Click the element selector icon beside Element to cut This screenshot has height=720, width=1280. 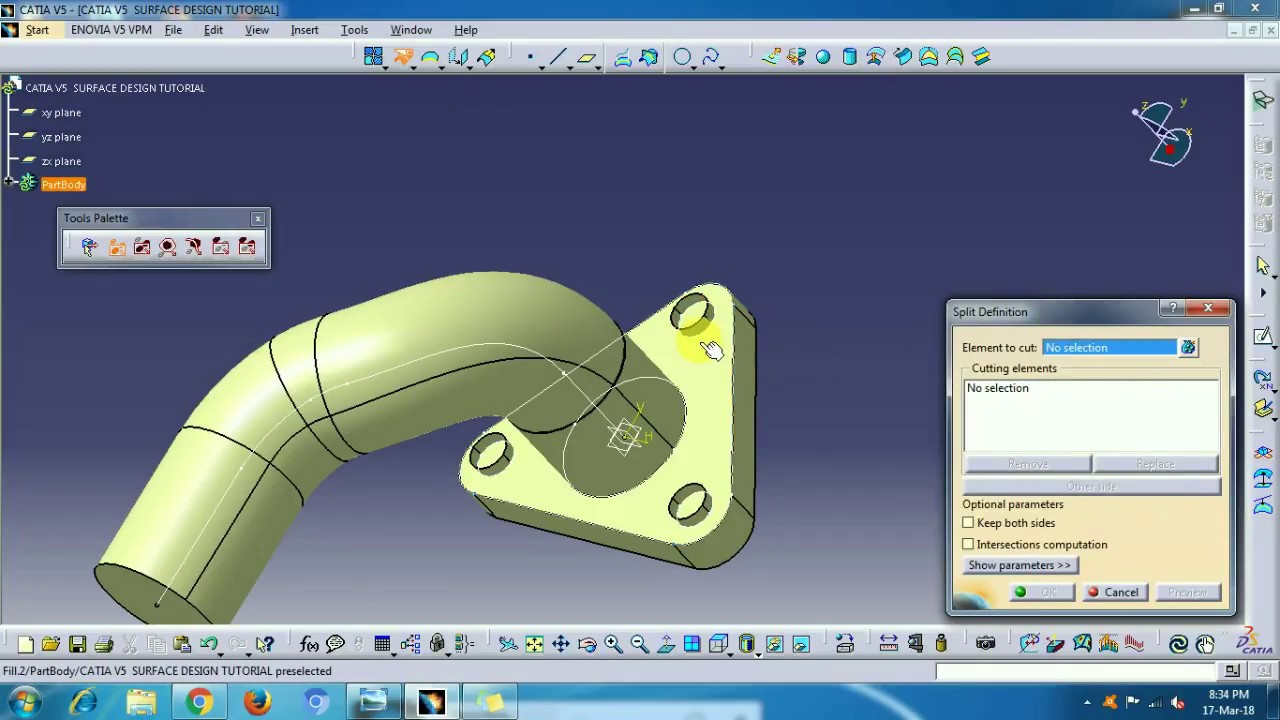1188,347
